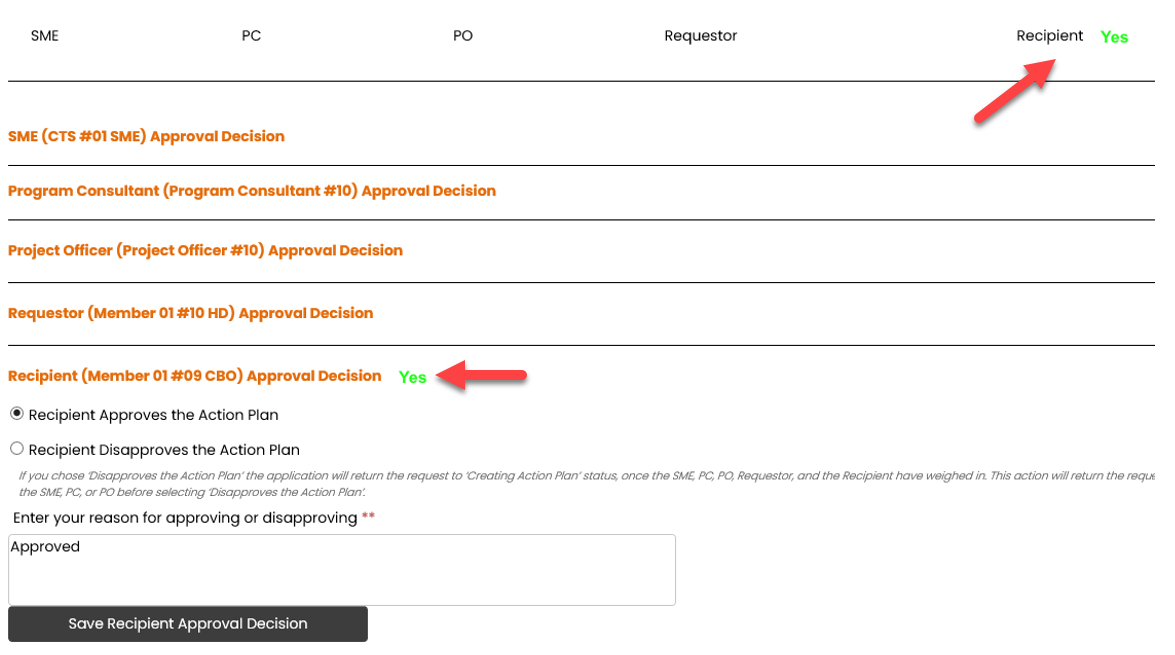Click the italic disapproval notice text
The height and width of the screenshot is (655, 1175).
[x=587, y=484]
